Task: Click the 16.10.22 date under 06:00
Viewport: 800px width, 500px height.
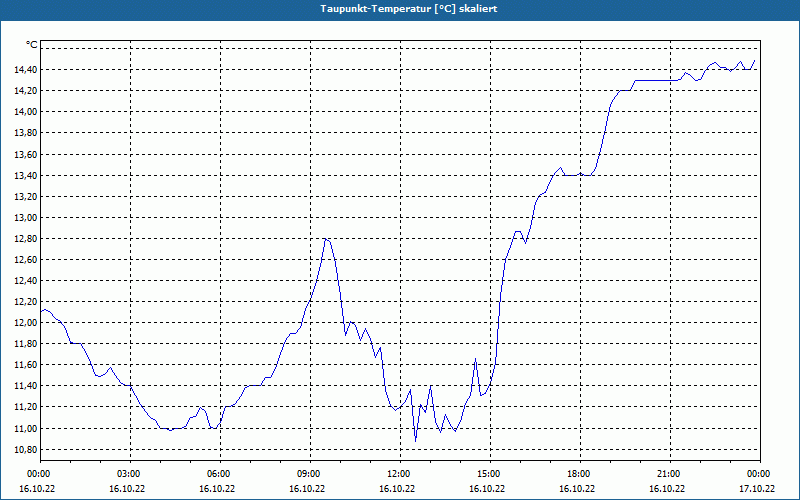Action: coord(217,488)
